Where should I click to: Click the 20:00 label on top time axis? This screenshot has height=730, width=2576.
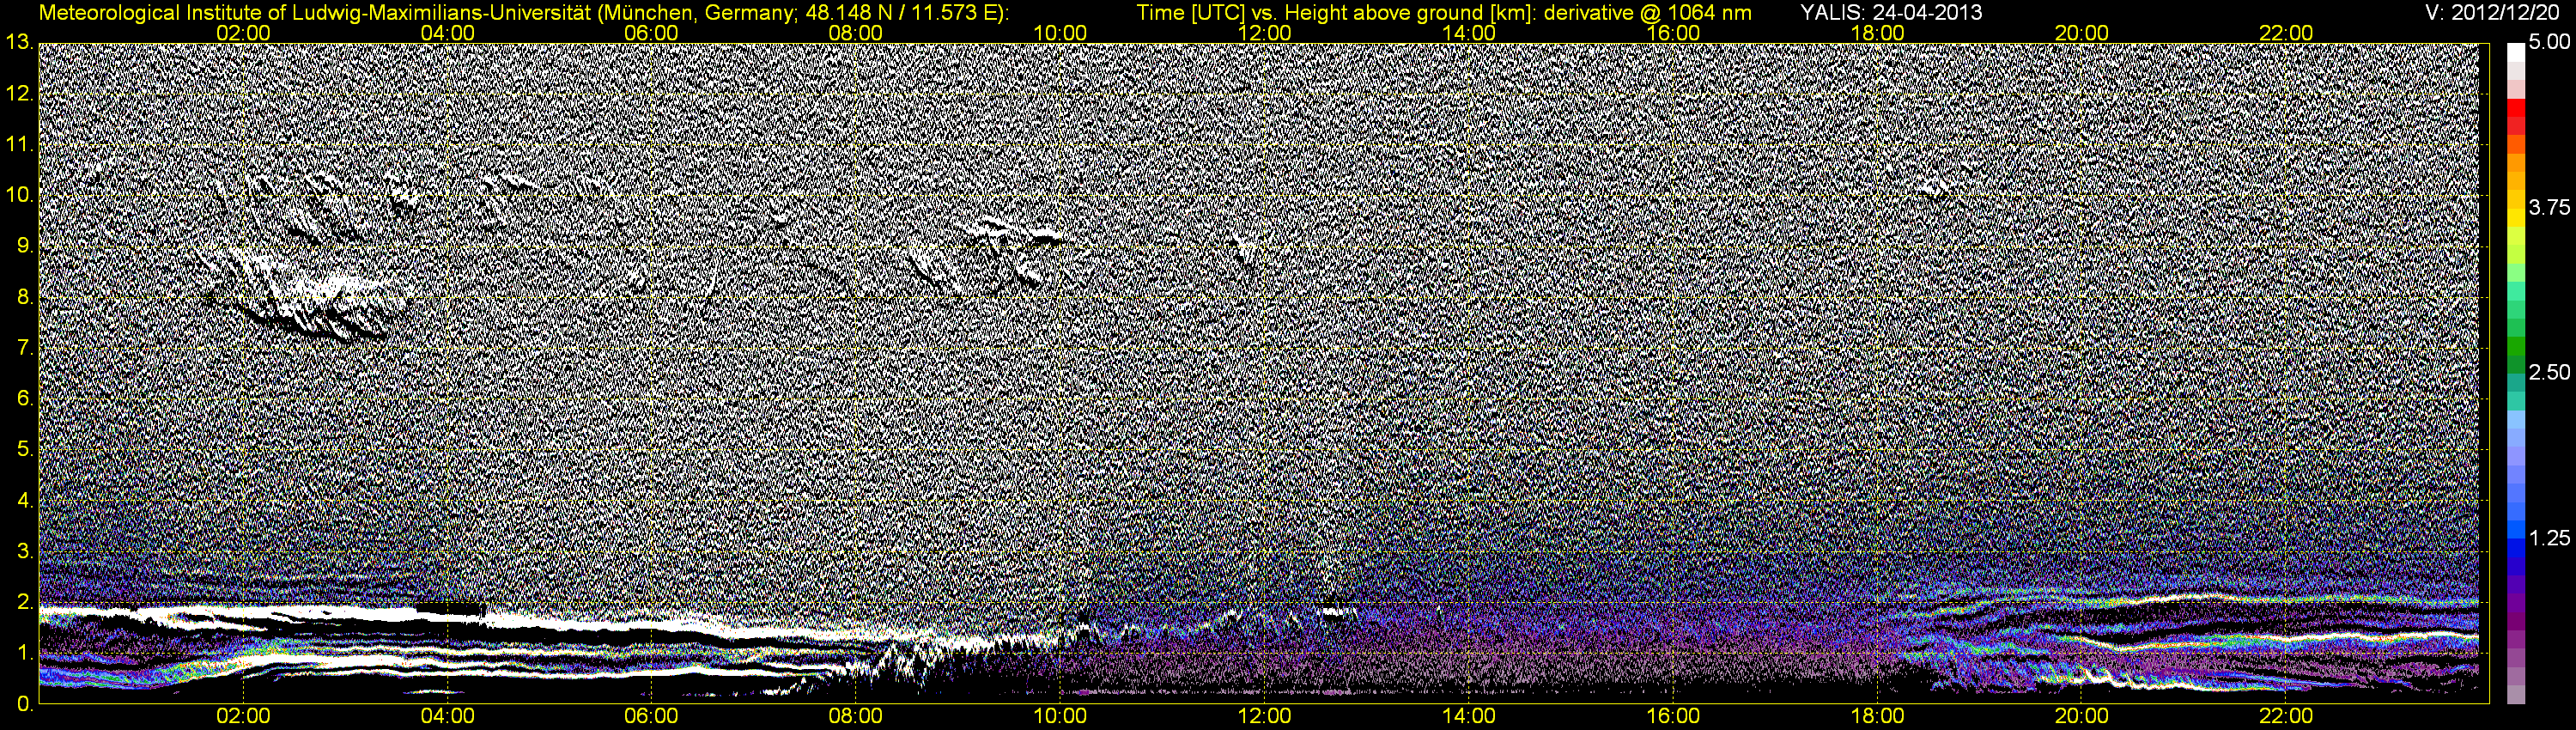pyautogui.click(x=2082, y=33)
